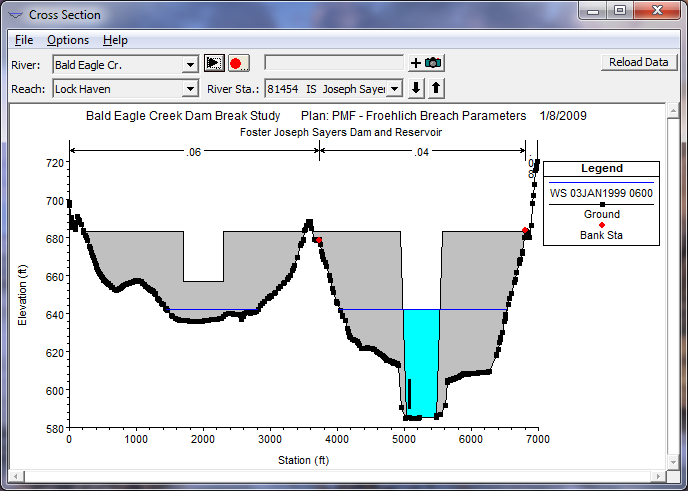This screenshot has width=688, height=491.
Task: Click the plus camera snapshot icon
Action: click(426, 63)
